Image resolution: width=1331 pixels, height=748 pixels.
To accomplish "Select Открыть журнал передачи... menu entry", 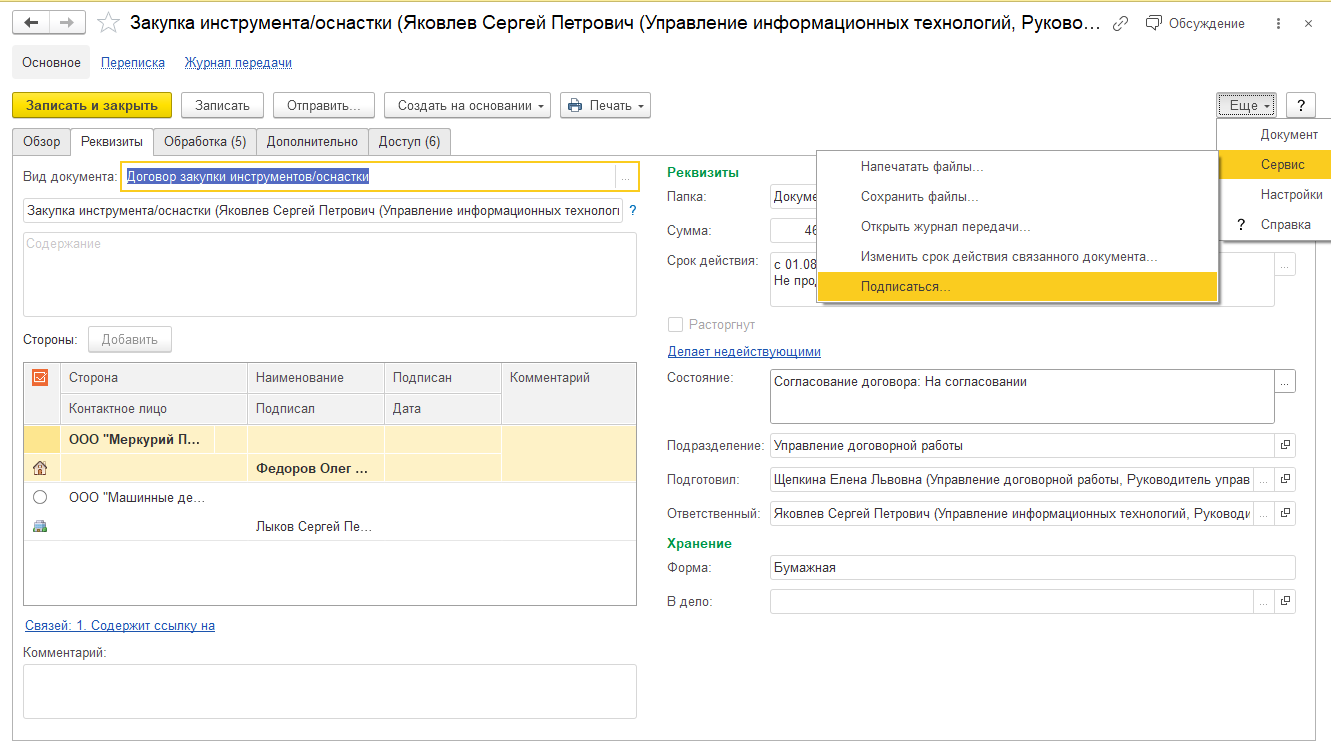I will pyautogui.click(x=1017, y=227).
